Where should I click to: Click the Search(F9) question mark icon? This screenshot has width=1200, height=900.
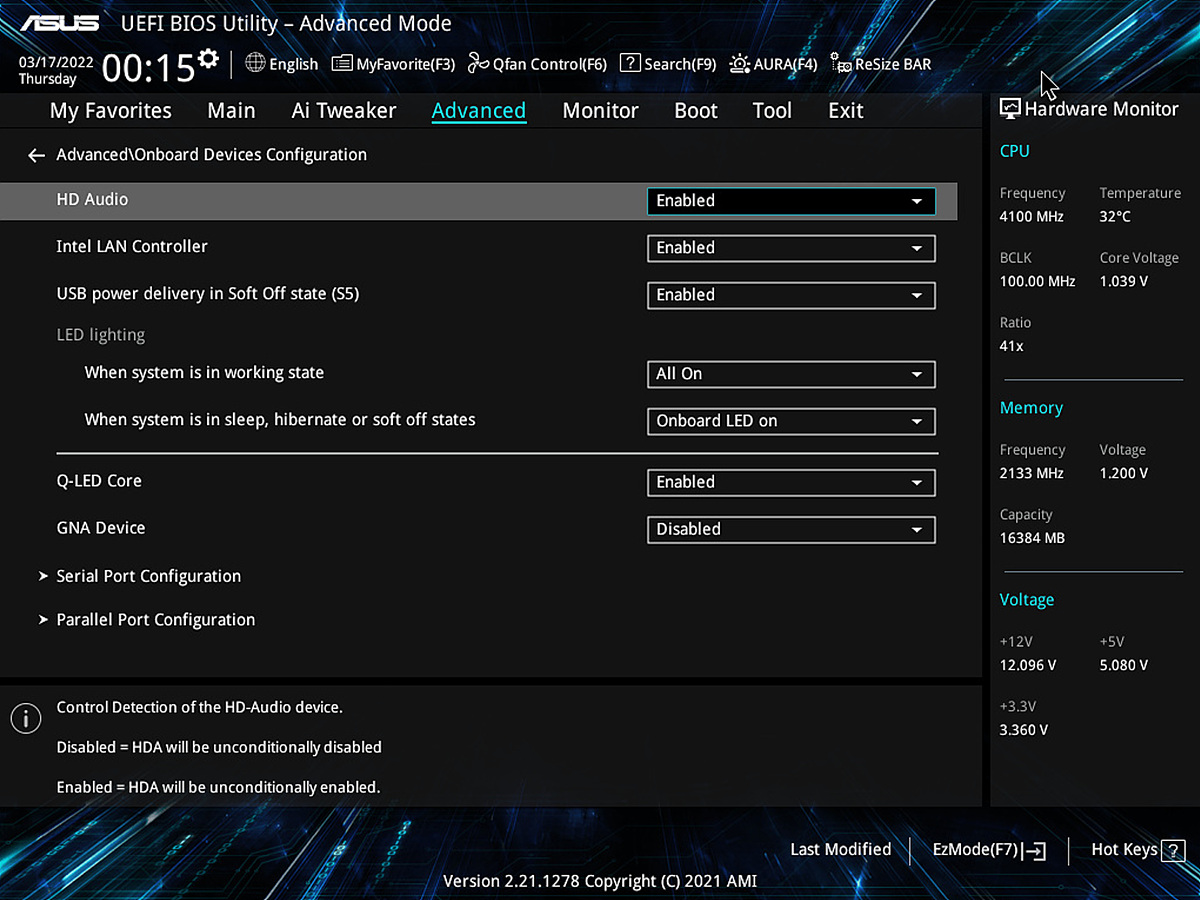point(630,63)
